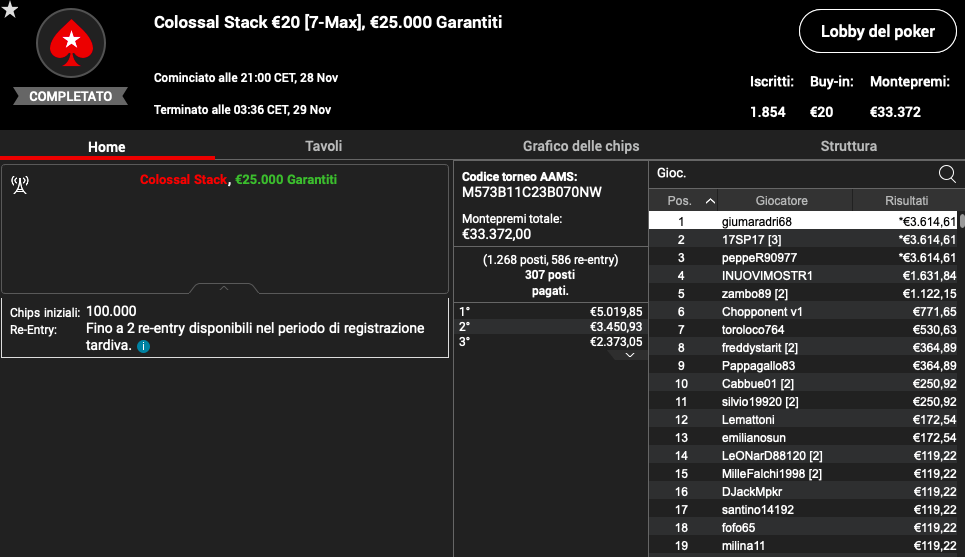Click the Gioc. search field
This screenshot has width=965, height=557.
pyautogui.click(x=790, y=173)
